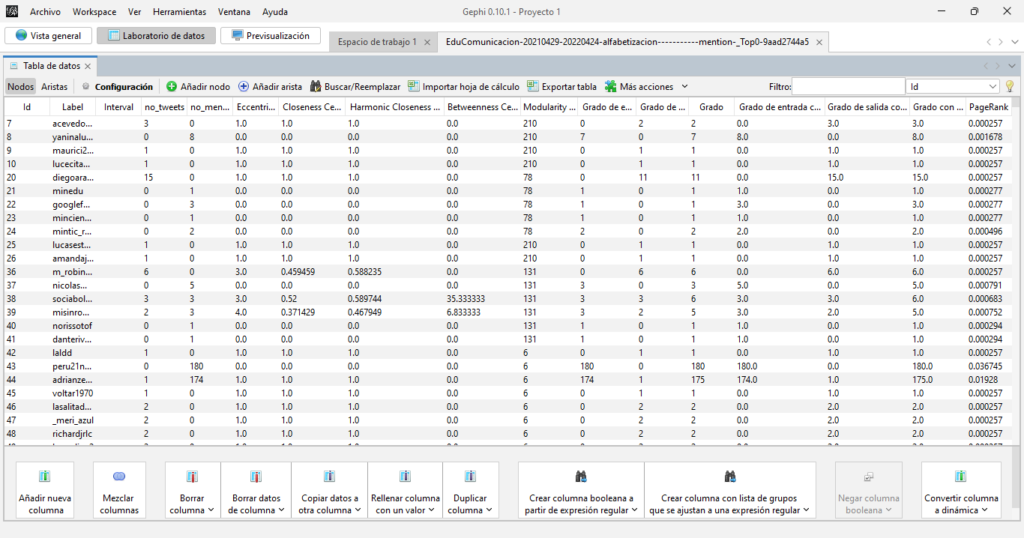Open the Archivo menu
1024x538 pixels.
45,12
